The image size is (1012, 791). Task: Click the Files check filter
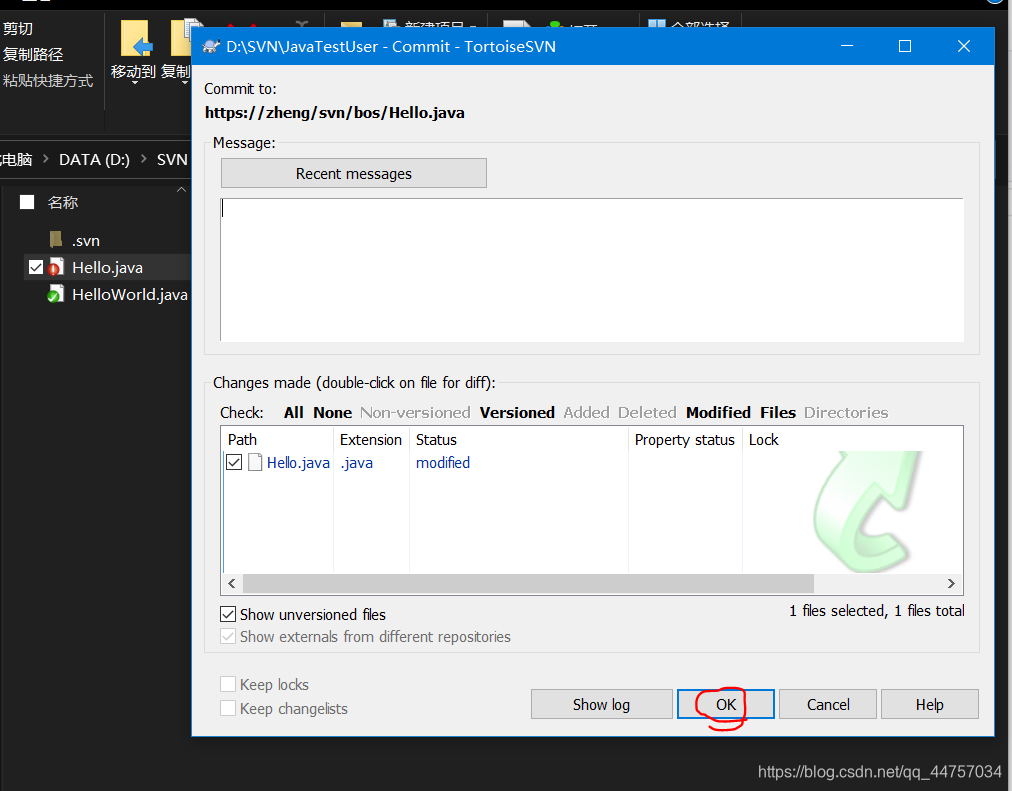(x=778, y=412)
